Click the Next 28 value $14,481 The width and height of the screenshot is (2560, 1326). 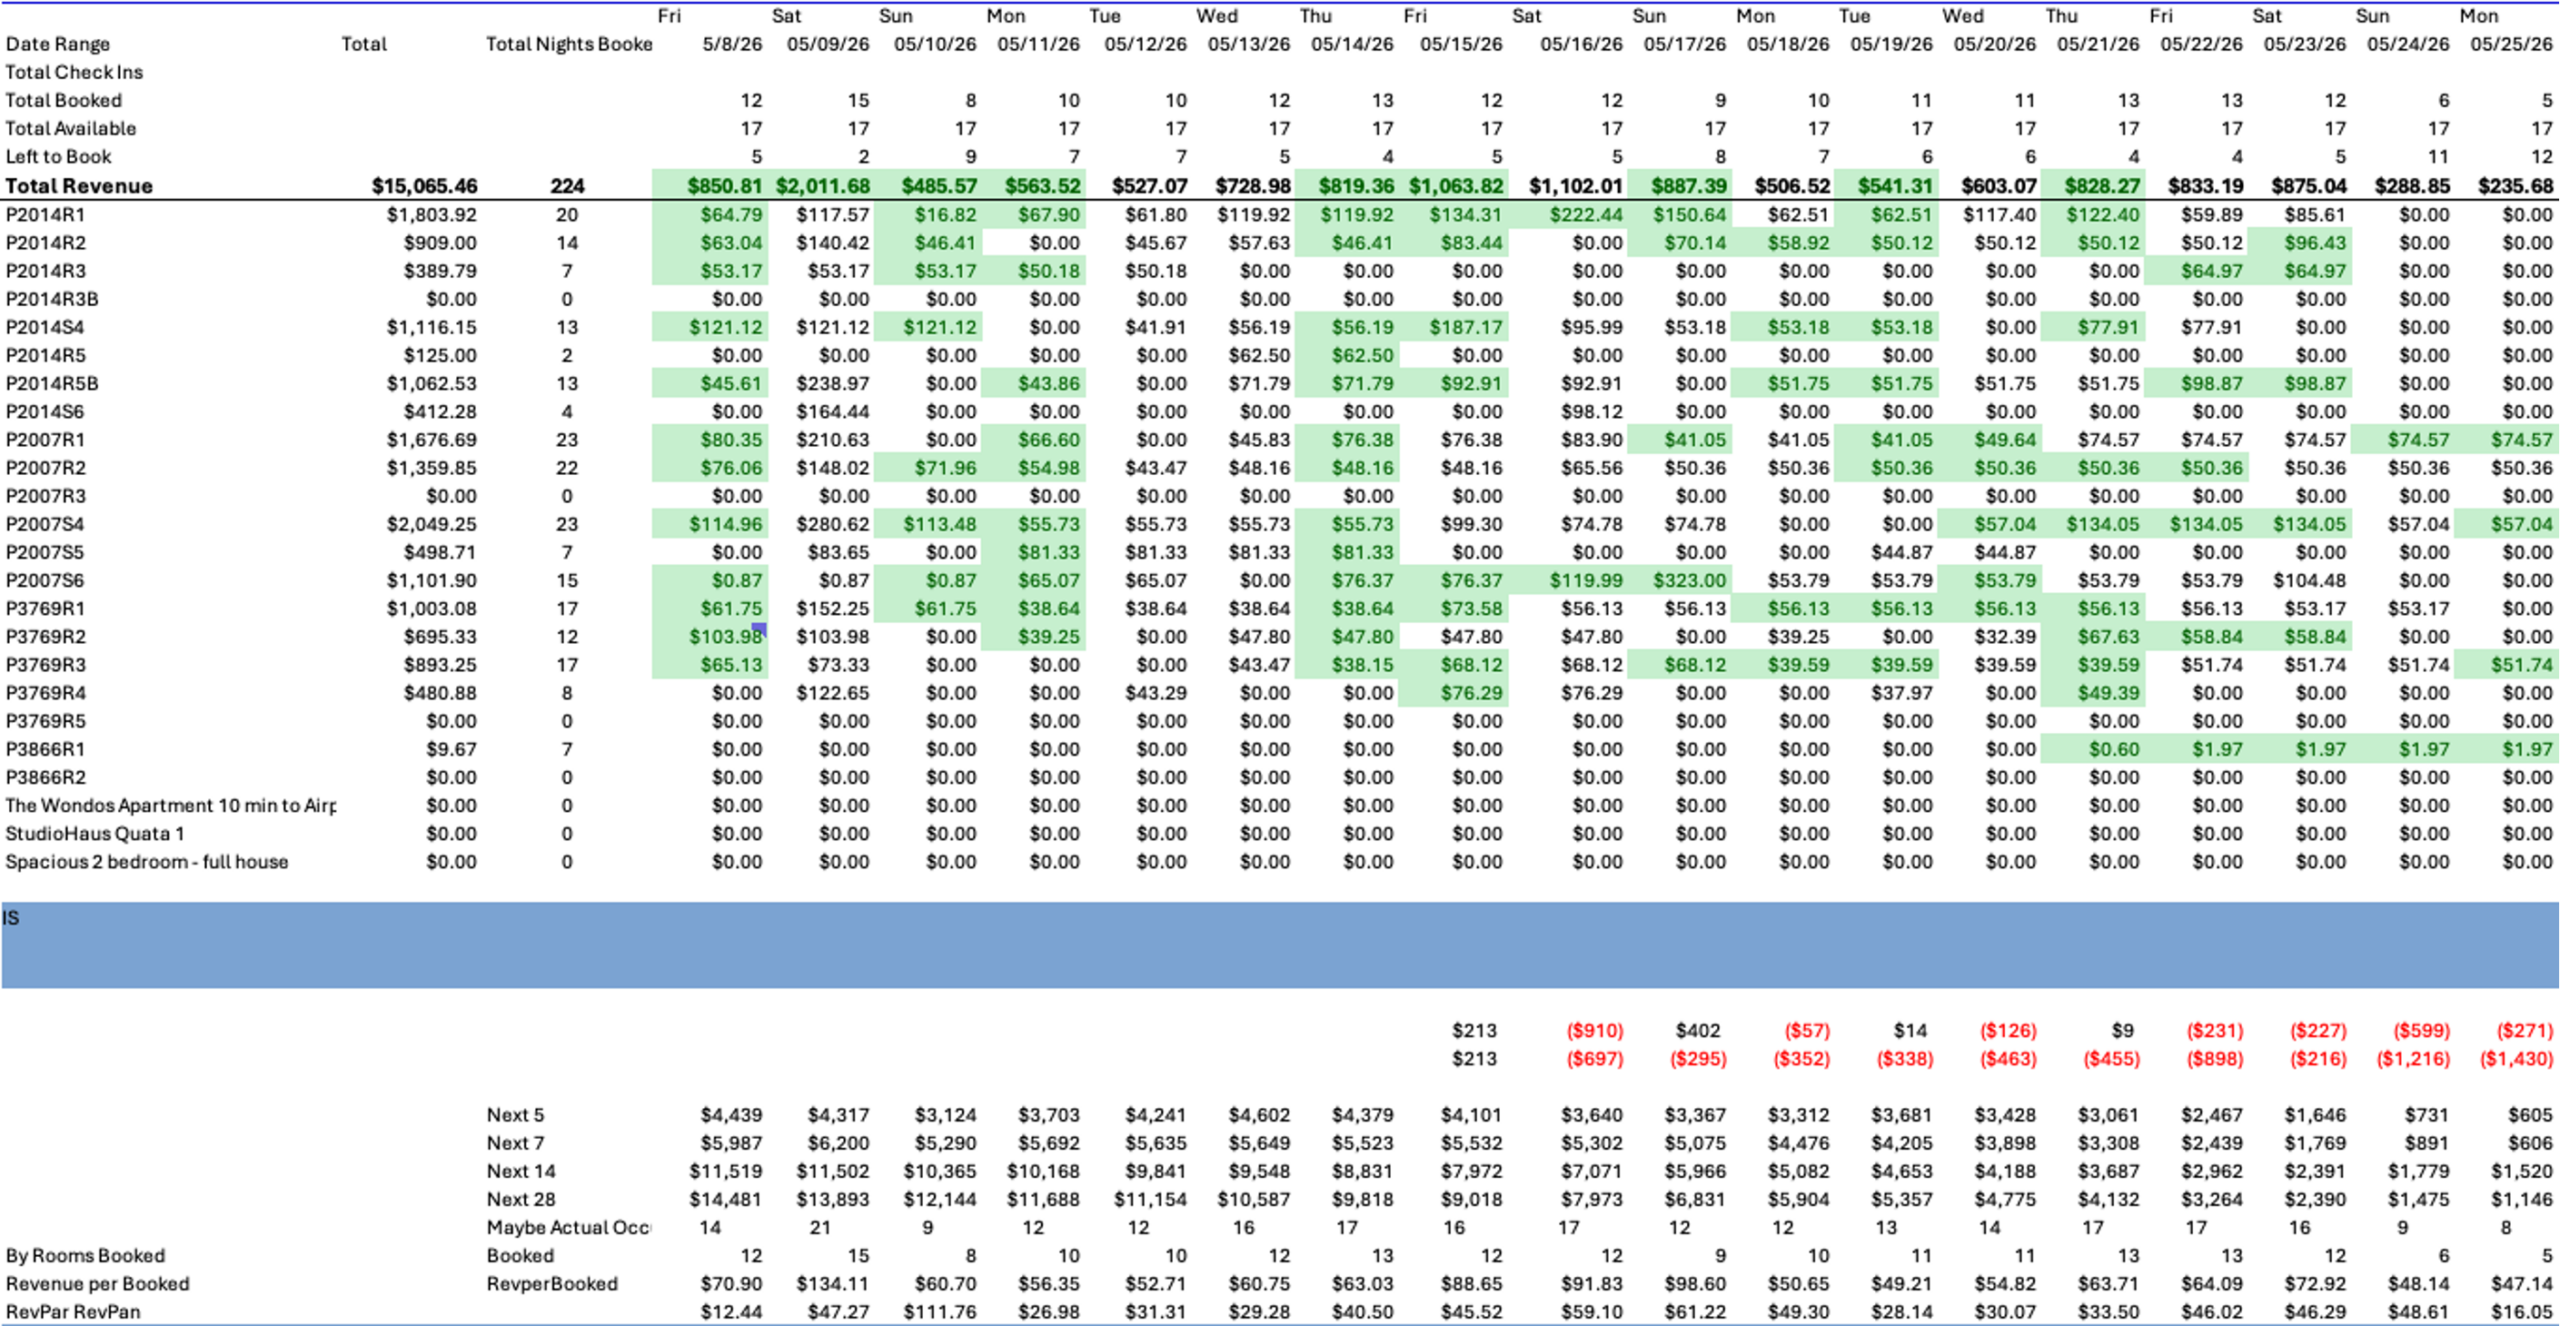tap(724, 1199)
